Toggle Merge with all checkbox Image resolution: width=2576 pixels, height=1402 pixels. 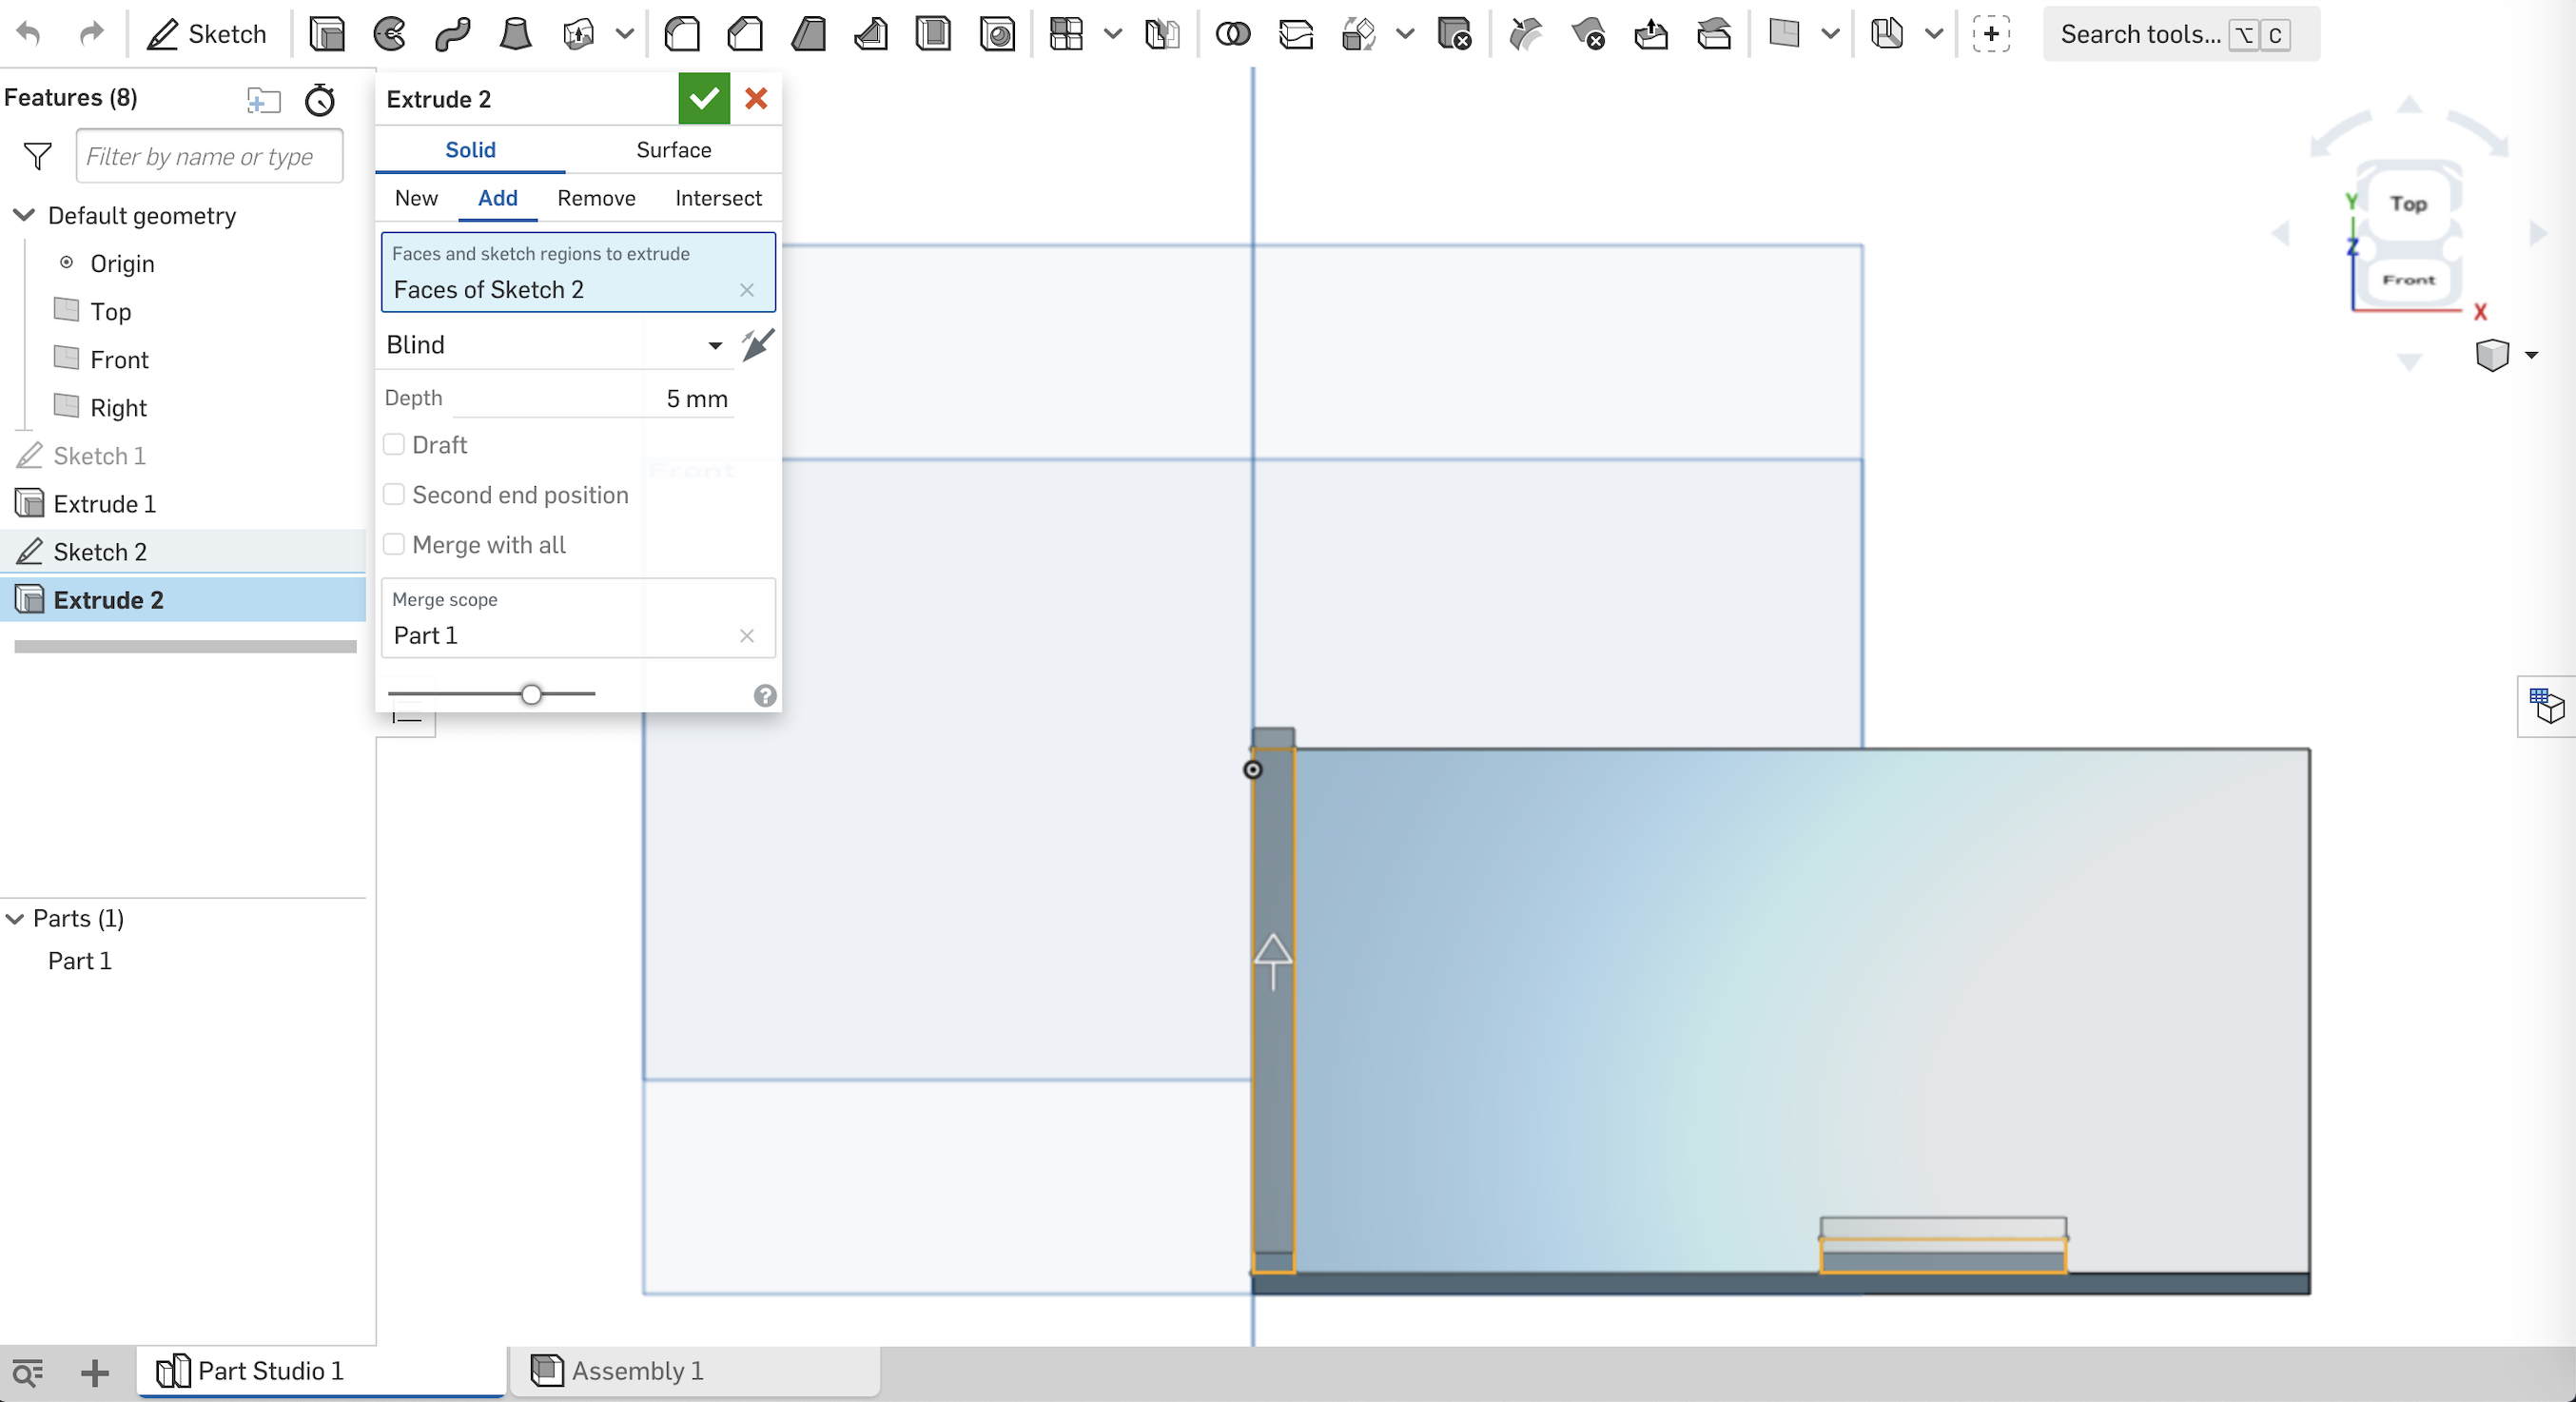point(394,544)
